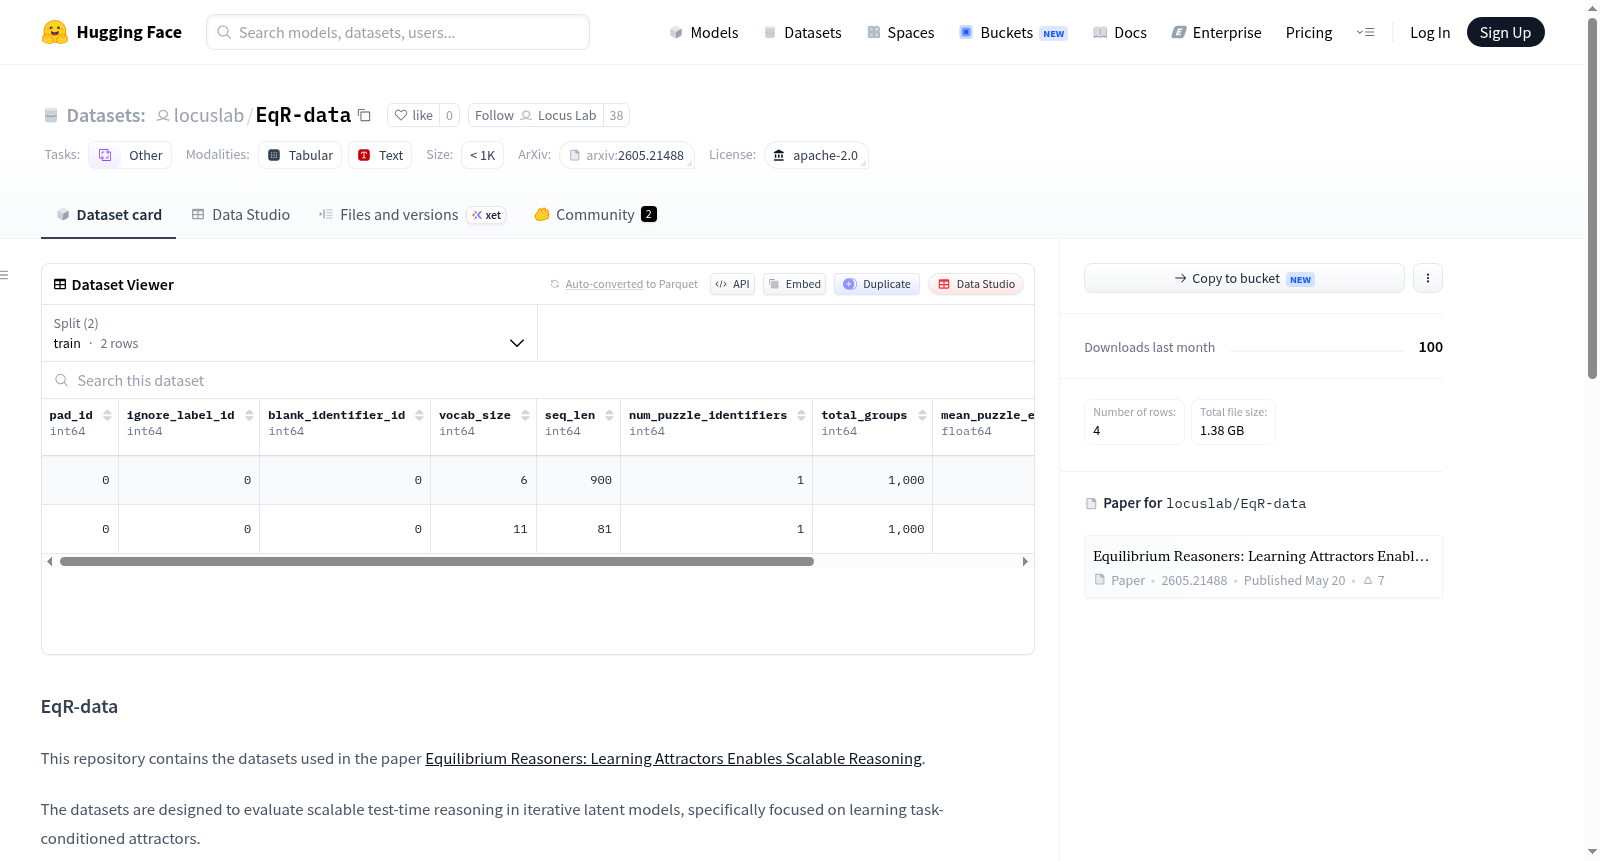Click the like heart button
This screenshot has height=861, width=1600.
click(413, 115)
